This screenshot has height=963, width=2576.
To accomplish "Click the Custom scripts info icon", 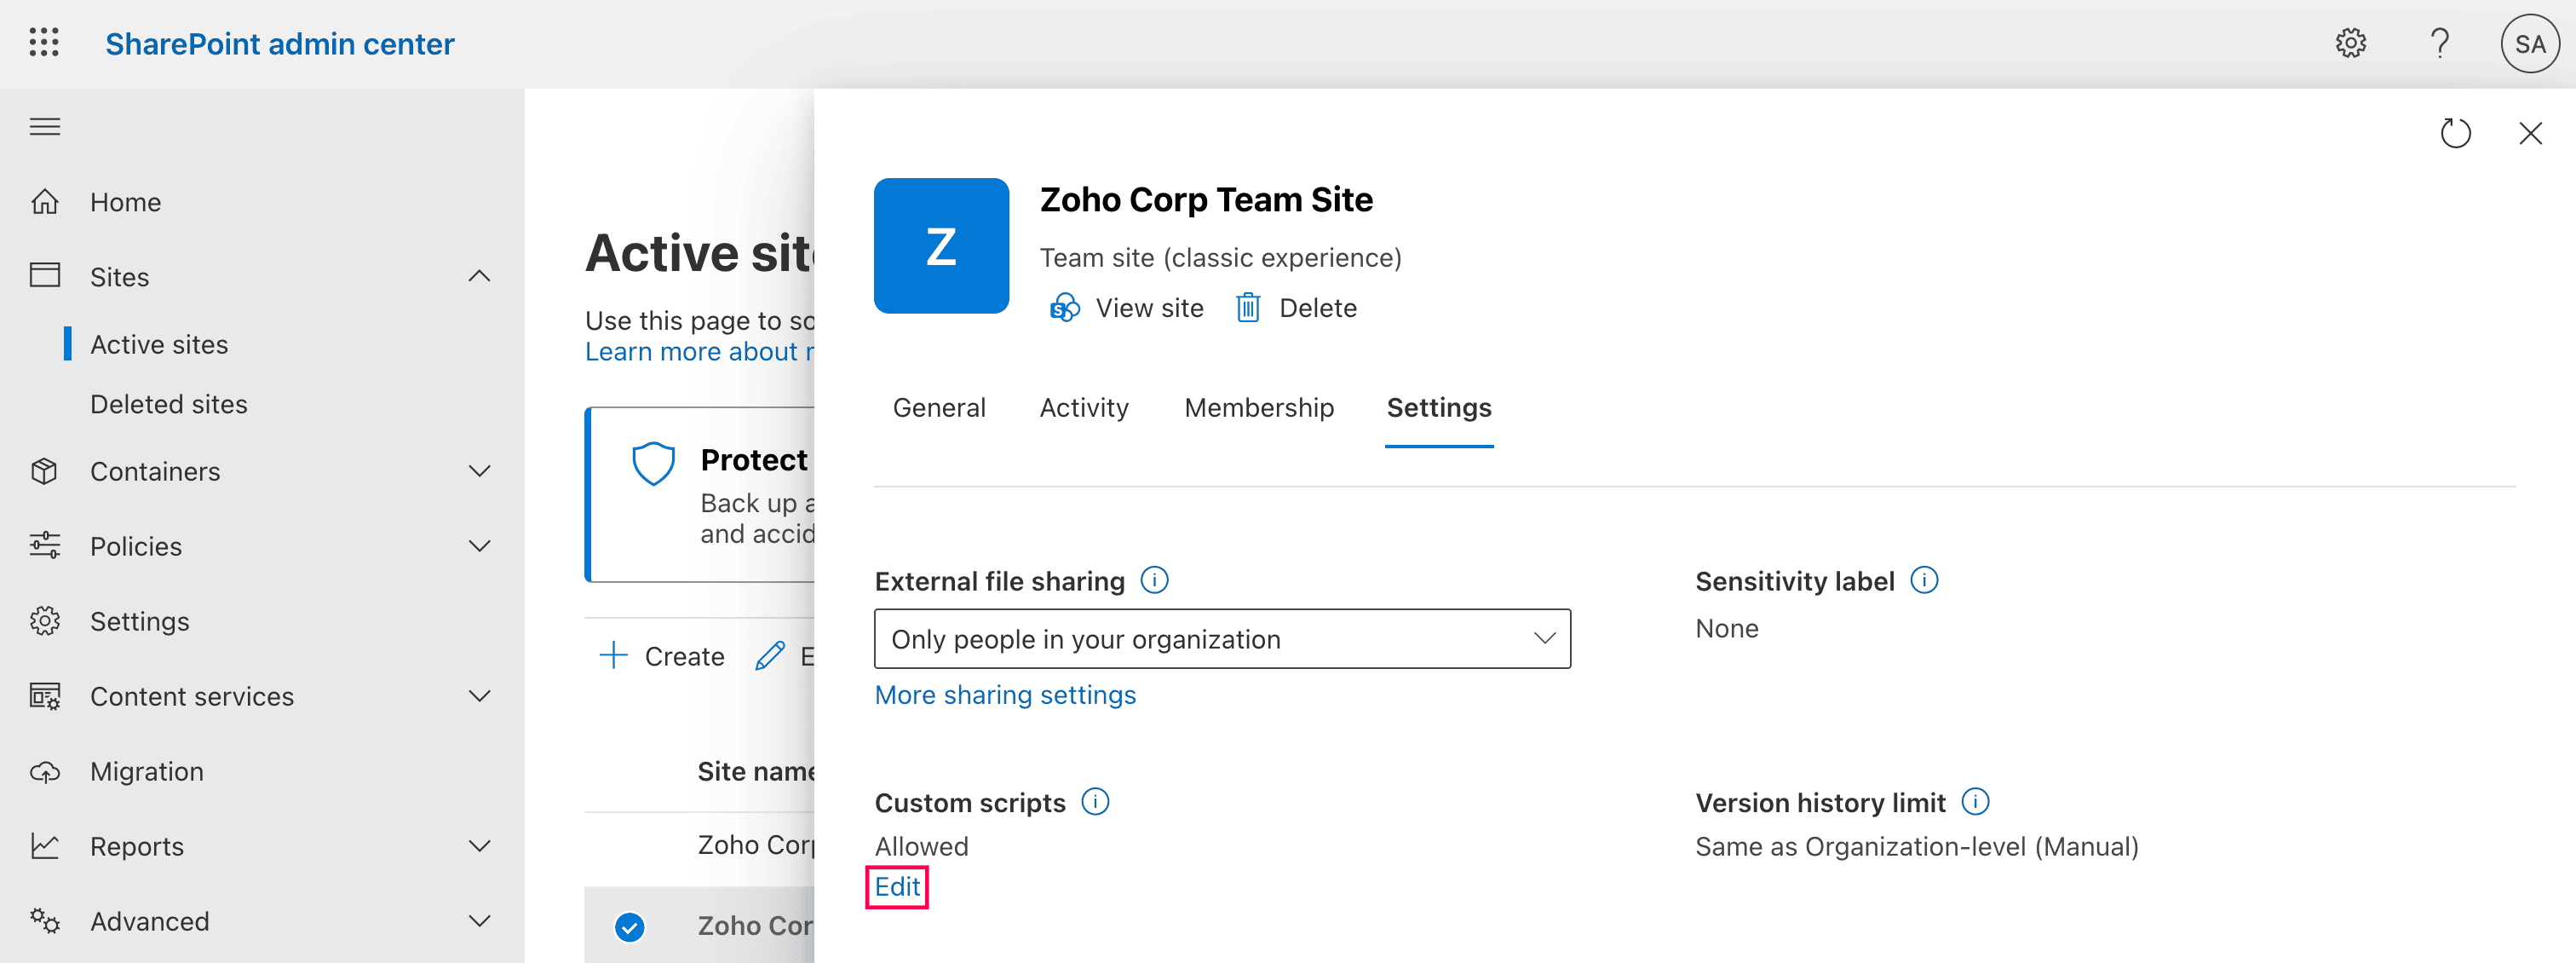I will pyautogui.click(x=1095, y=801).
